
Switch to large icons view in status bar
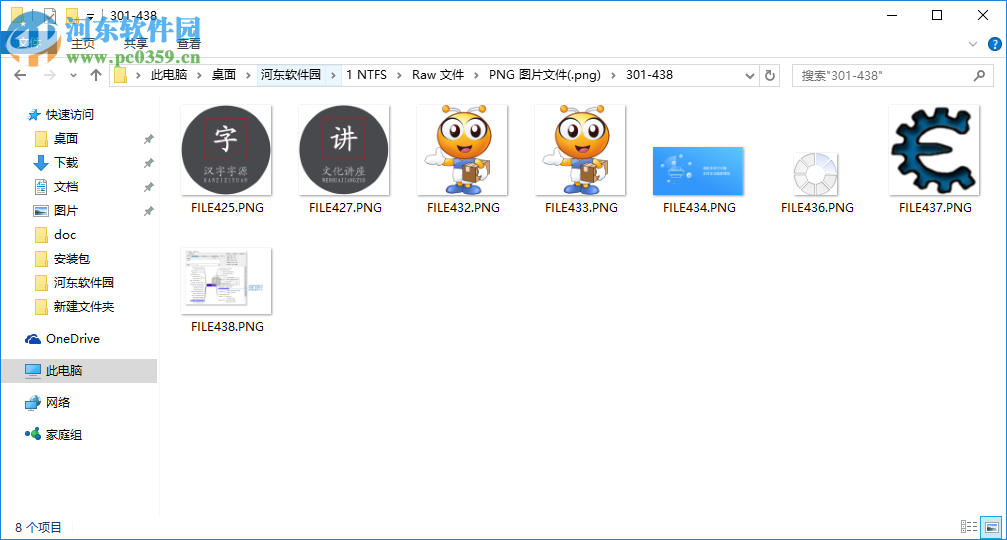pyautogui.click(x=992, y=527)
